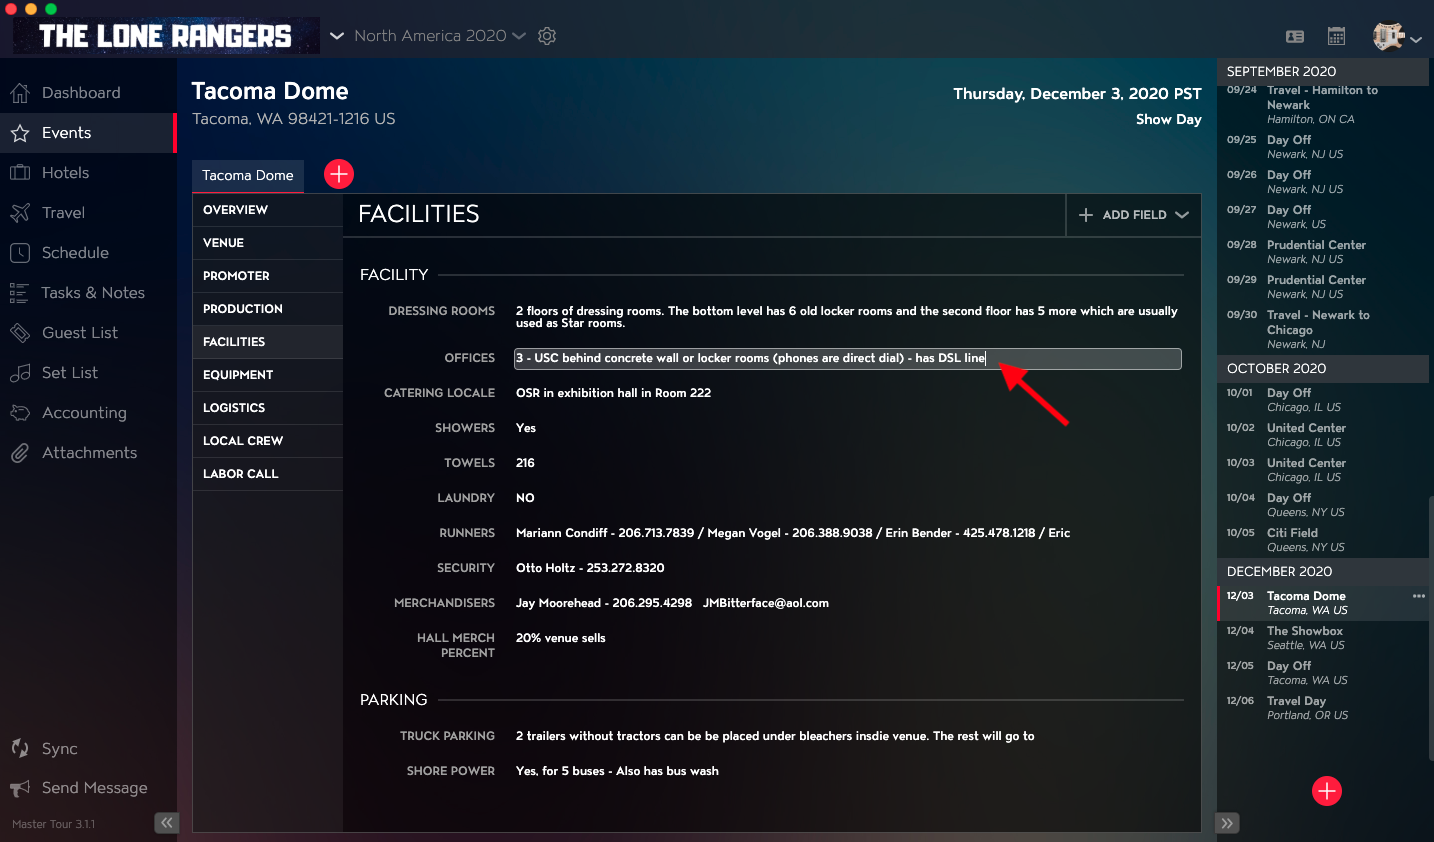
Task: Select 12/05 Day Off Tacoma event
Action: 1322,673
